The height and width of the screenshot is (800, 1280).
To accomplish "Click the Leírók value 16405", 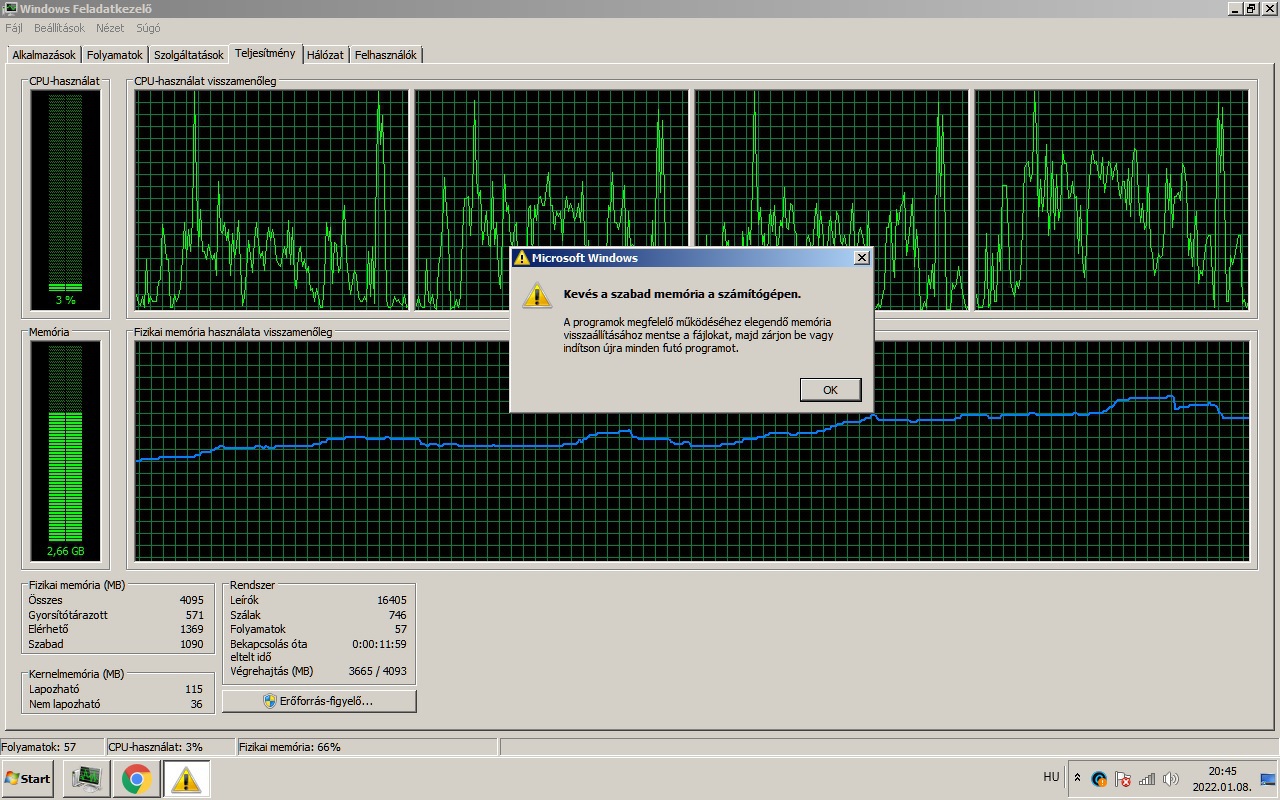I will [391, 600].
